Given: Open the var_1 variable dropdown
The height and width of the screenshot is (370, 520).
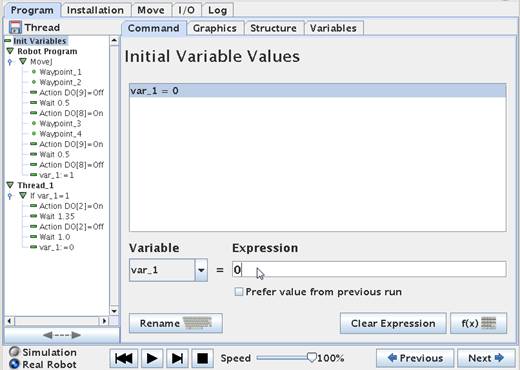Looking at the screenshot, I should (201, 270).
